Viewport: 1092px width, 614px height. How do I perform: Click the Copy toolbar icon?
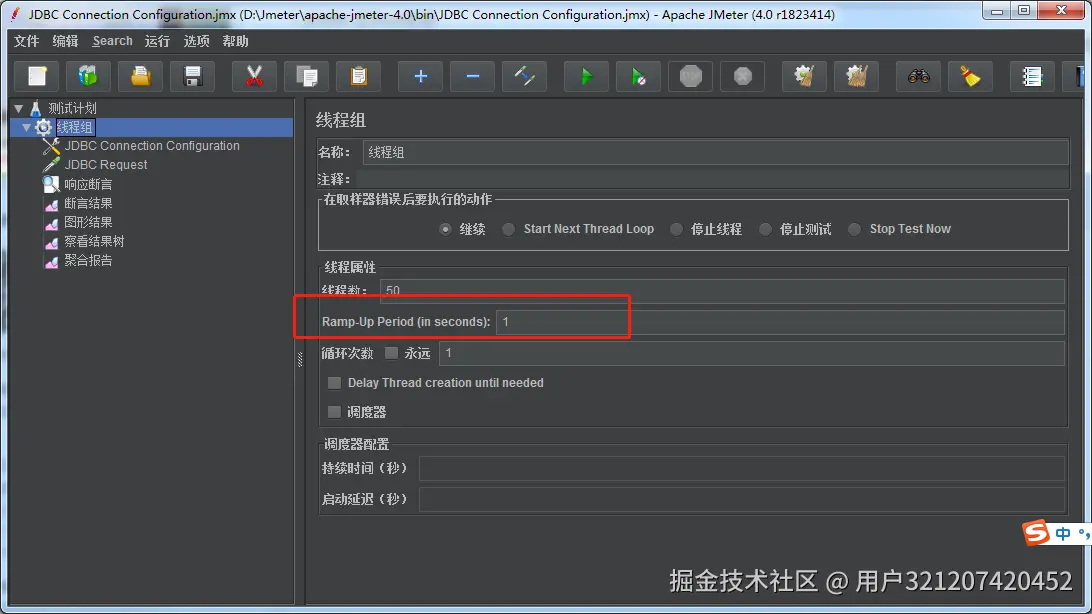306,76
